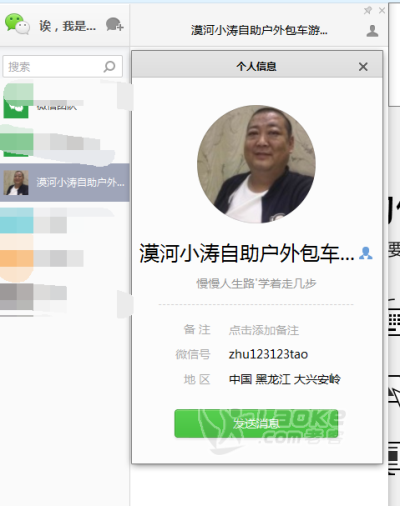Screen dimensions: 400x506
Task: Click the small avatar of 漠河小涛 chat
Action: pyautogui.click(x=16, y=183)
